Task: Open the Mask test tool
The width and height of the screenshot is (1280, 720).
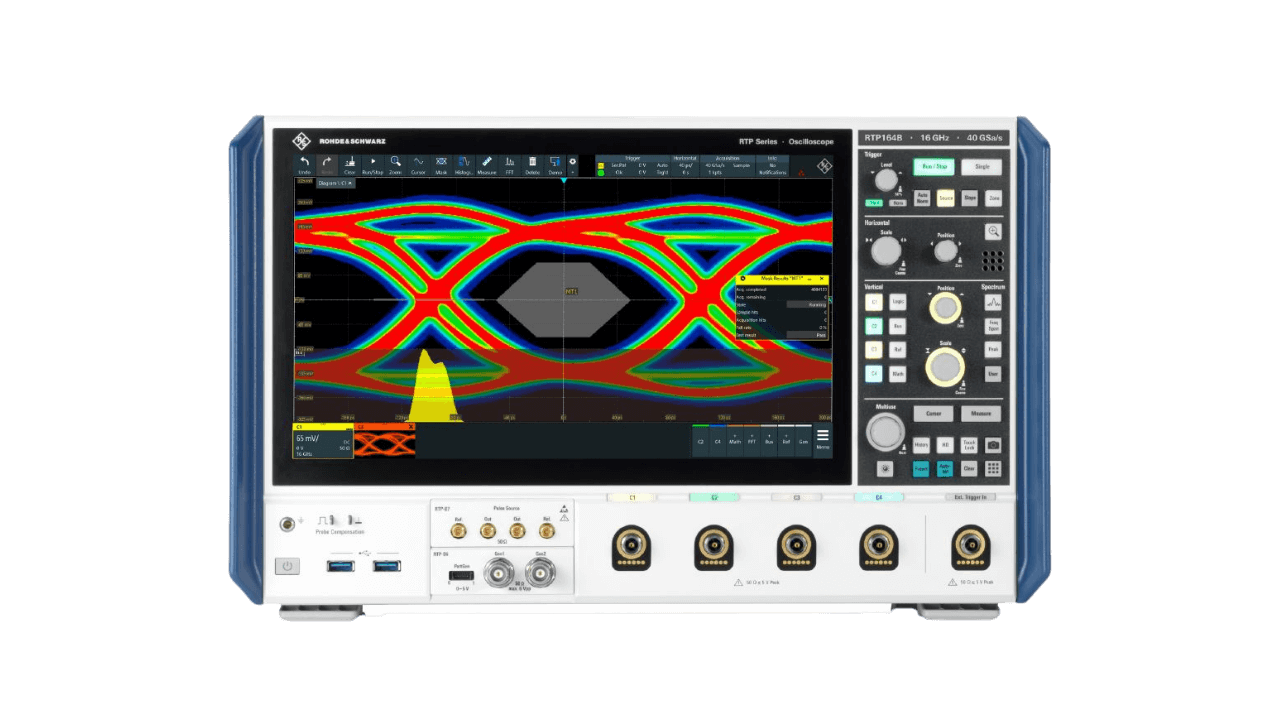Action: pos(441,165)
